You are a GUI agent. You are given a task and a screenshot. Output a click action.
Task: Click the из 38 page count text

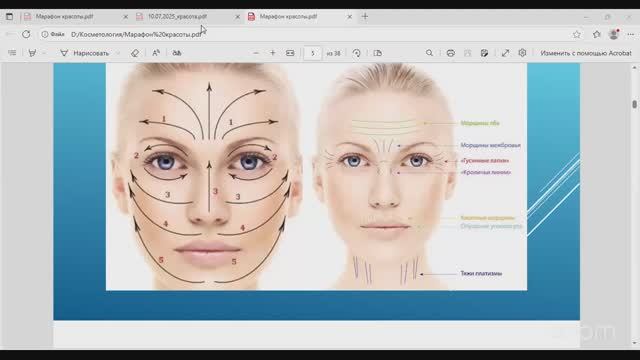pos(333,53)
